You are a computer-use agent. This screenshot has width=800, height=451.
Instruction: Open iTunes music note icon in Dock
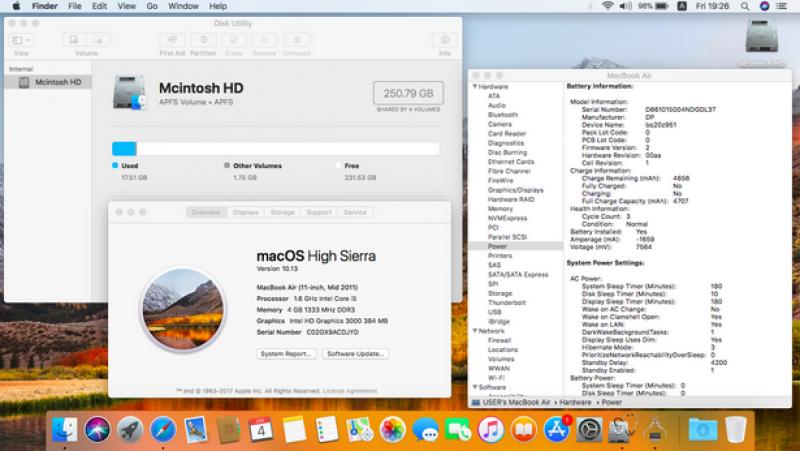click(x=491, y=430)
